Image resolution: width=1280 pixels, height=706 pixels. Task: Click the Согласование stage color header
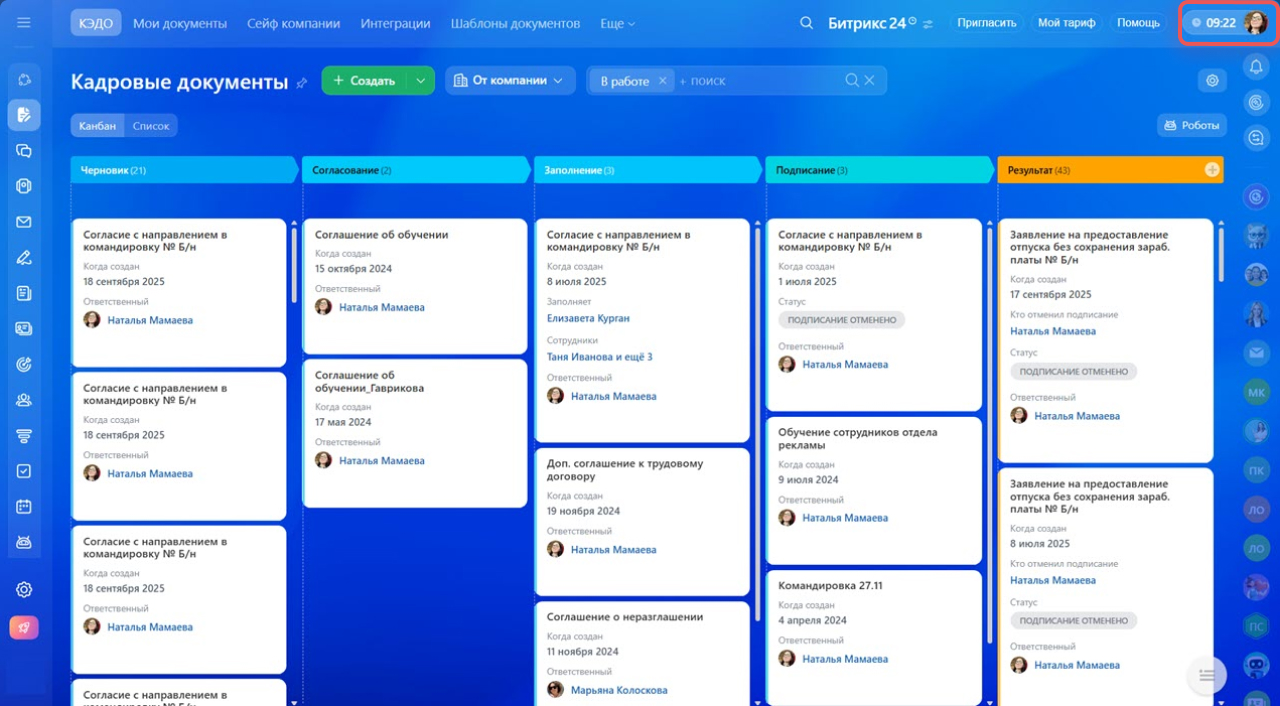coord(414,170)
